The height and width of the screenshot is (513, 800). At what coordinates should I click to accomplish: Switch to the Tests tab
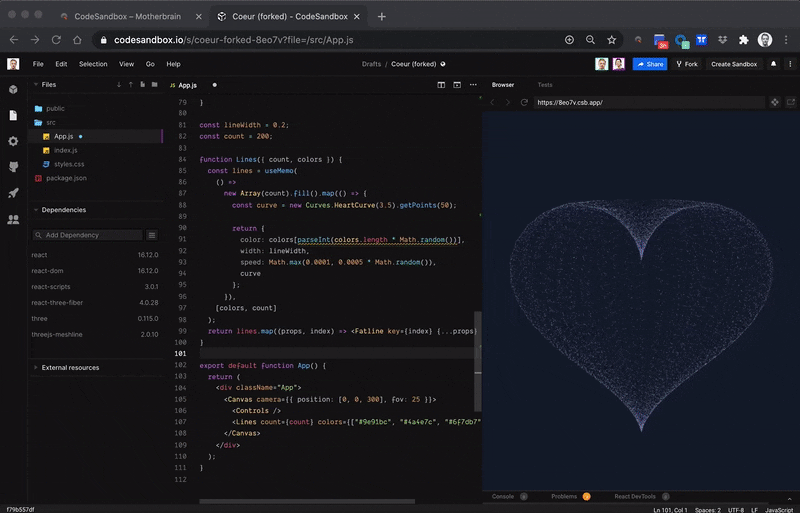[x=544, y=85]
